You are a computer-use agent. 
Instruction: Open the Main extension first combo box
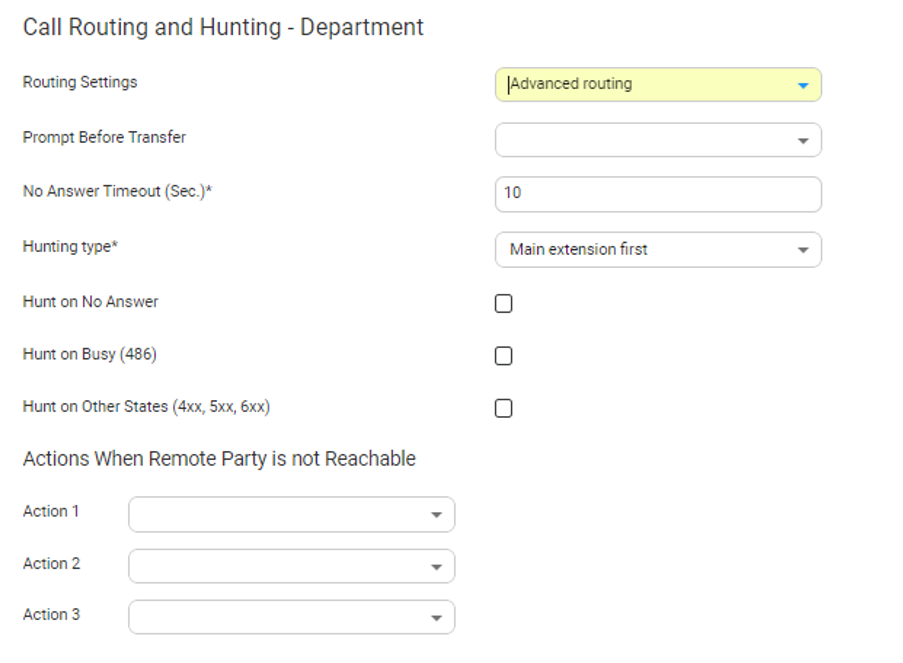(x=645, y=250)
